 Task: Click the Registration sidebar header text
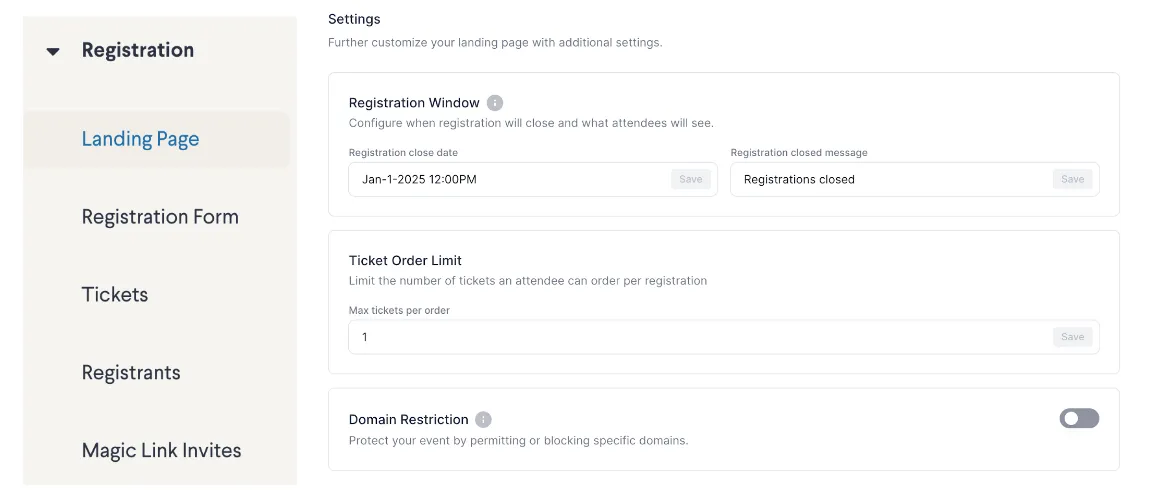(138, 51)
